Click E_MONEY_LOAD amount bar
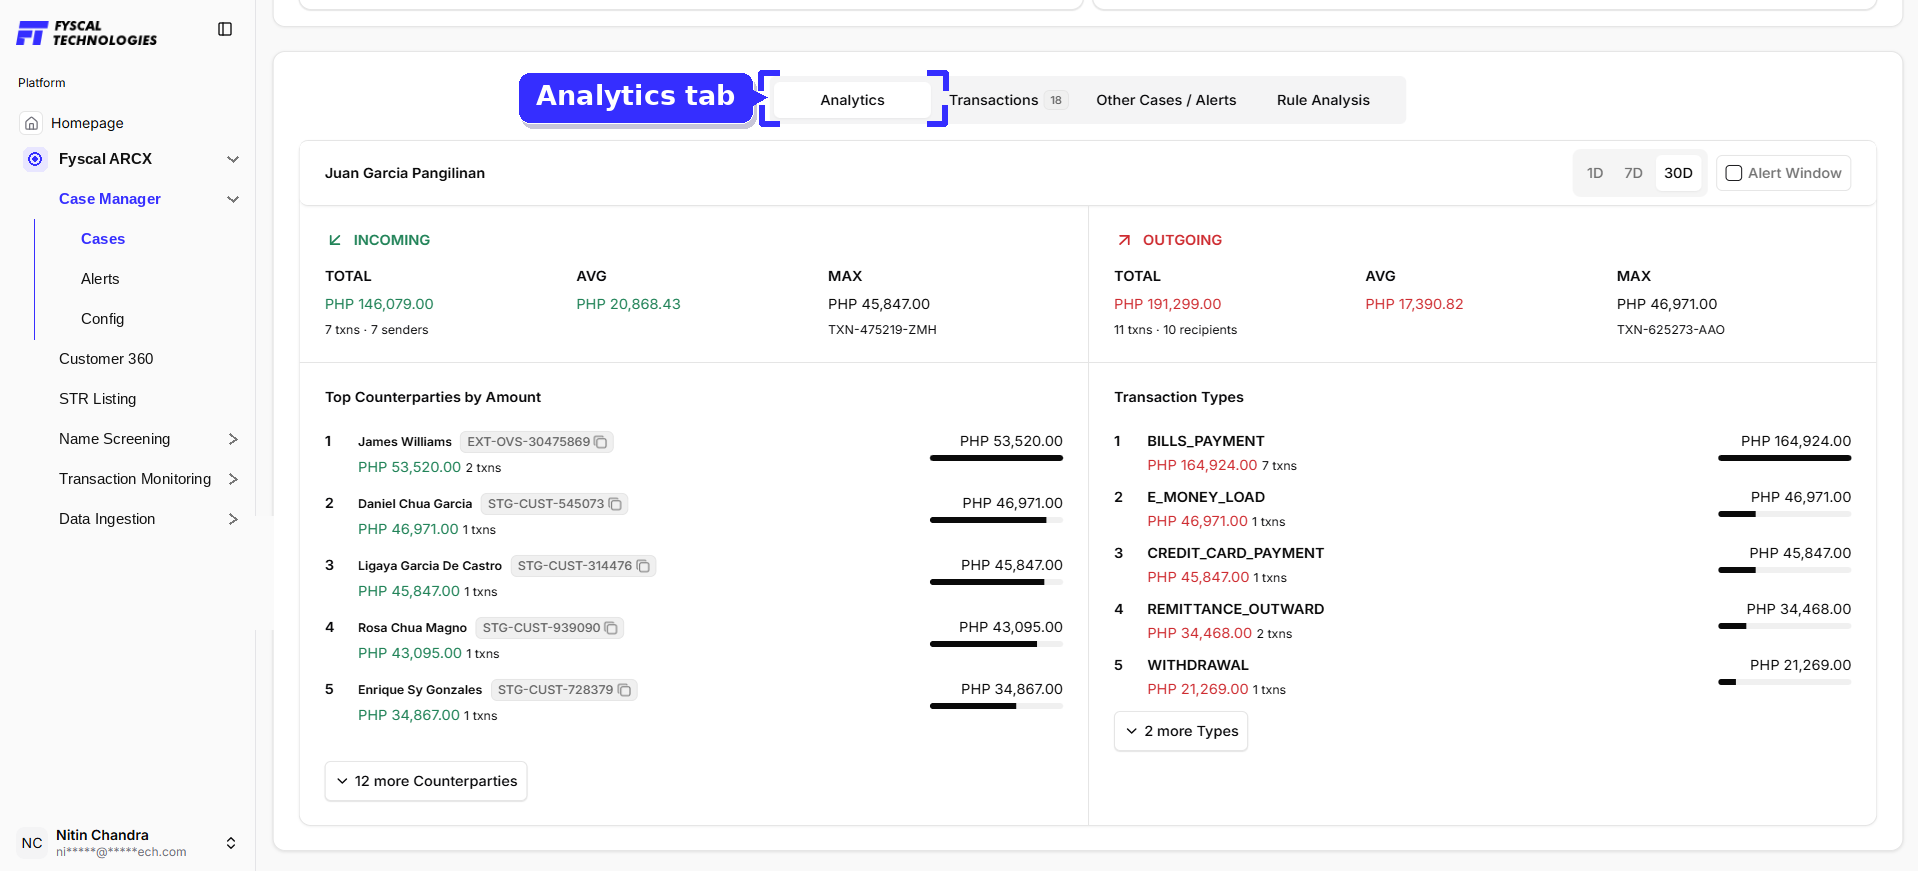The image size is (1918, 871). pos(1784,514)
